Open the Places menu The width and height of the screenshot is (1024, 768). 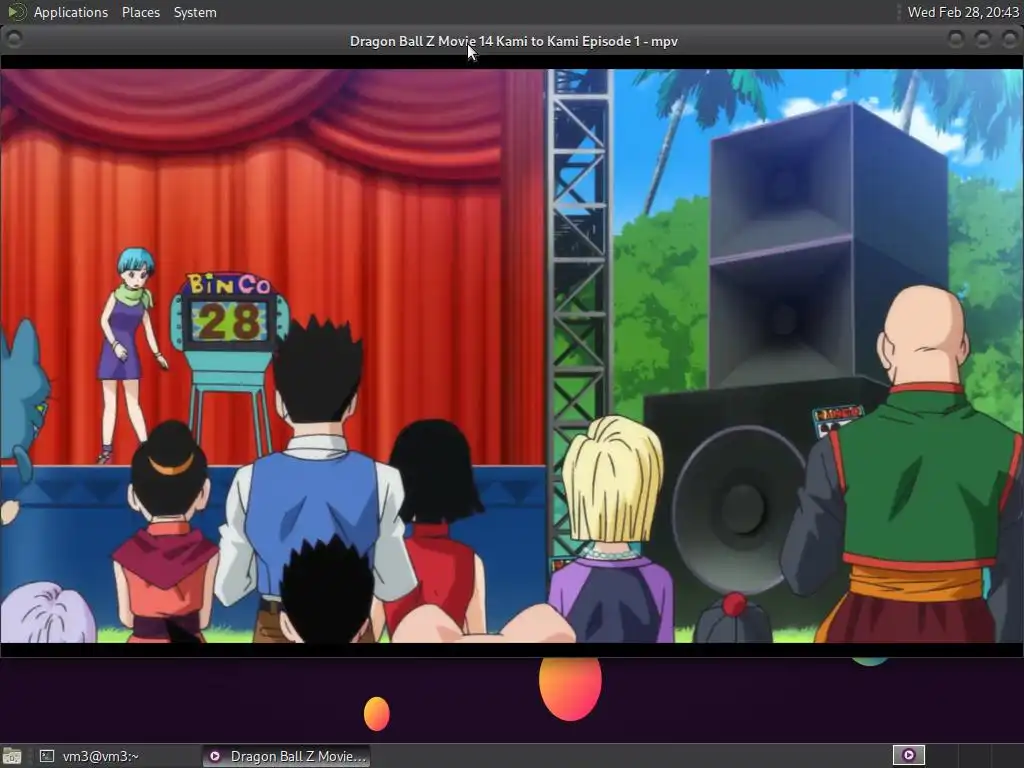coord(140,12)
